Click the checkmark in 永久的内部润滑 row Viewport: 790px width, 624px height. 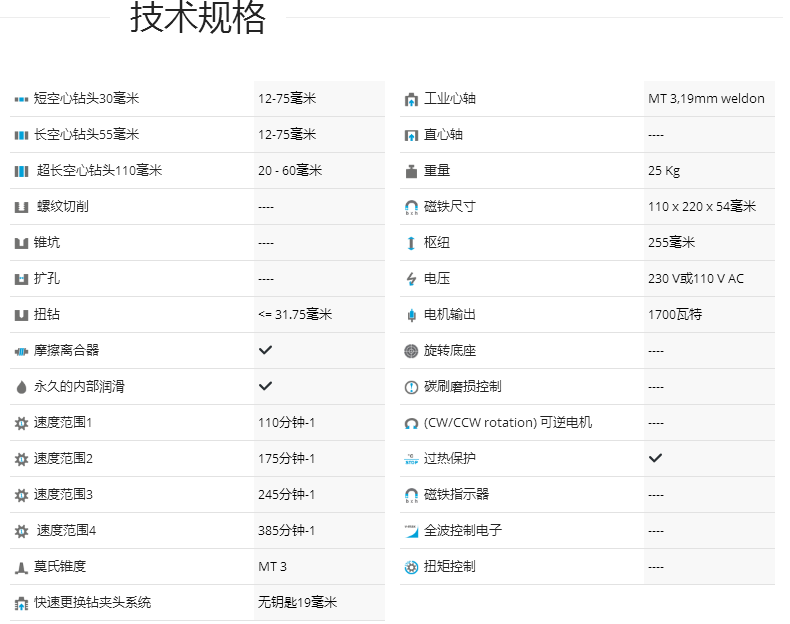(265, 386)
